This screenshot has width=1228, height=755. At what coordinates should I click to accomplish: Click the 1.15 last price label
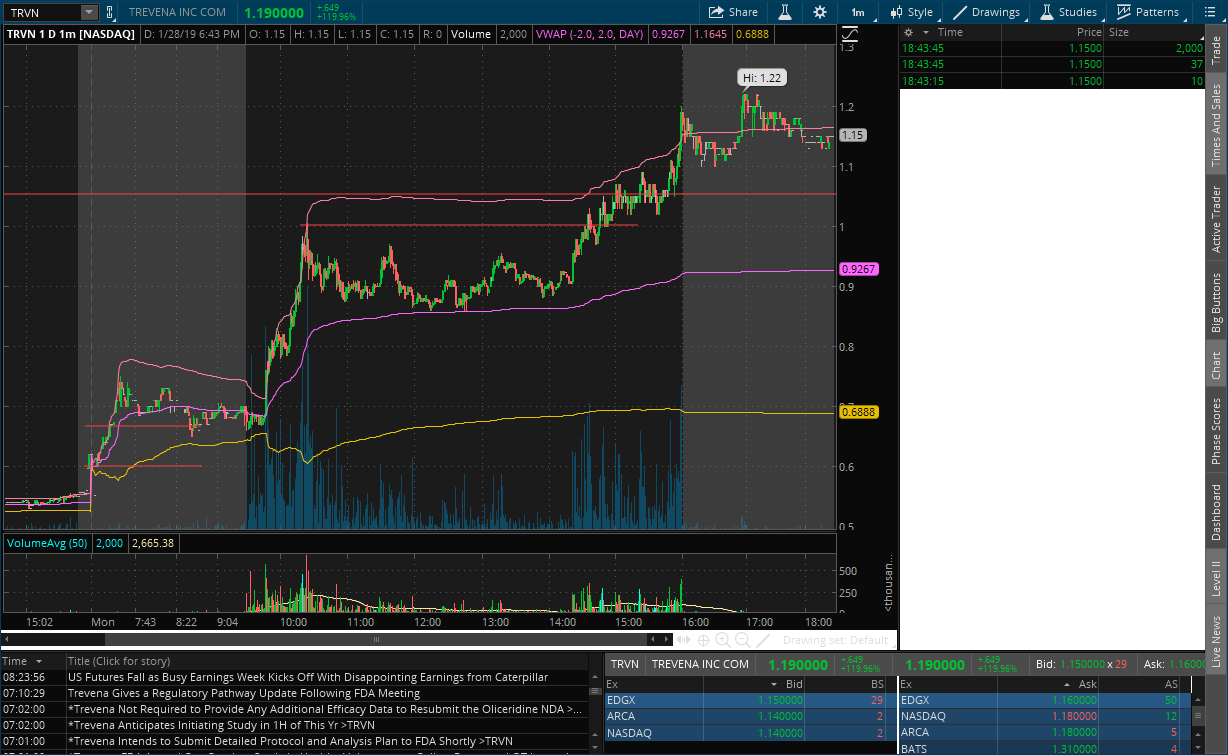click(x=853, y=134)
